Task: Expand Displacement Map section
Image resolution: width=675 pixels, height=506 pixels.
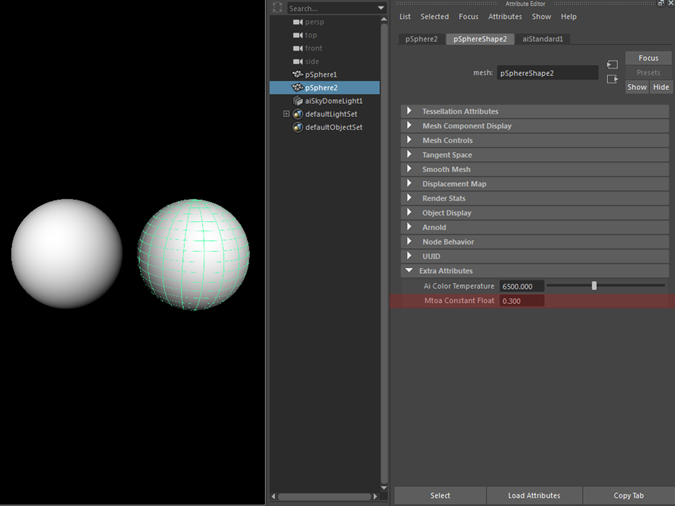Action: point(535,184)
